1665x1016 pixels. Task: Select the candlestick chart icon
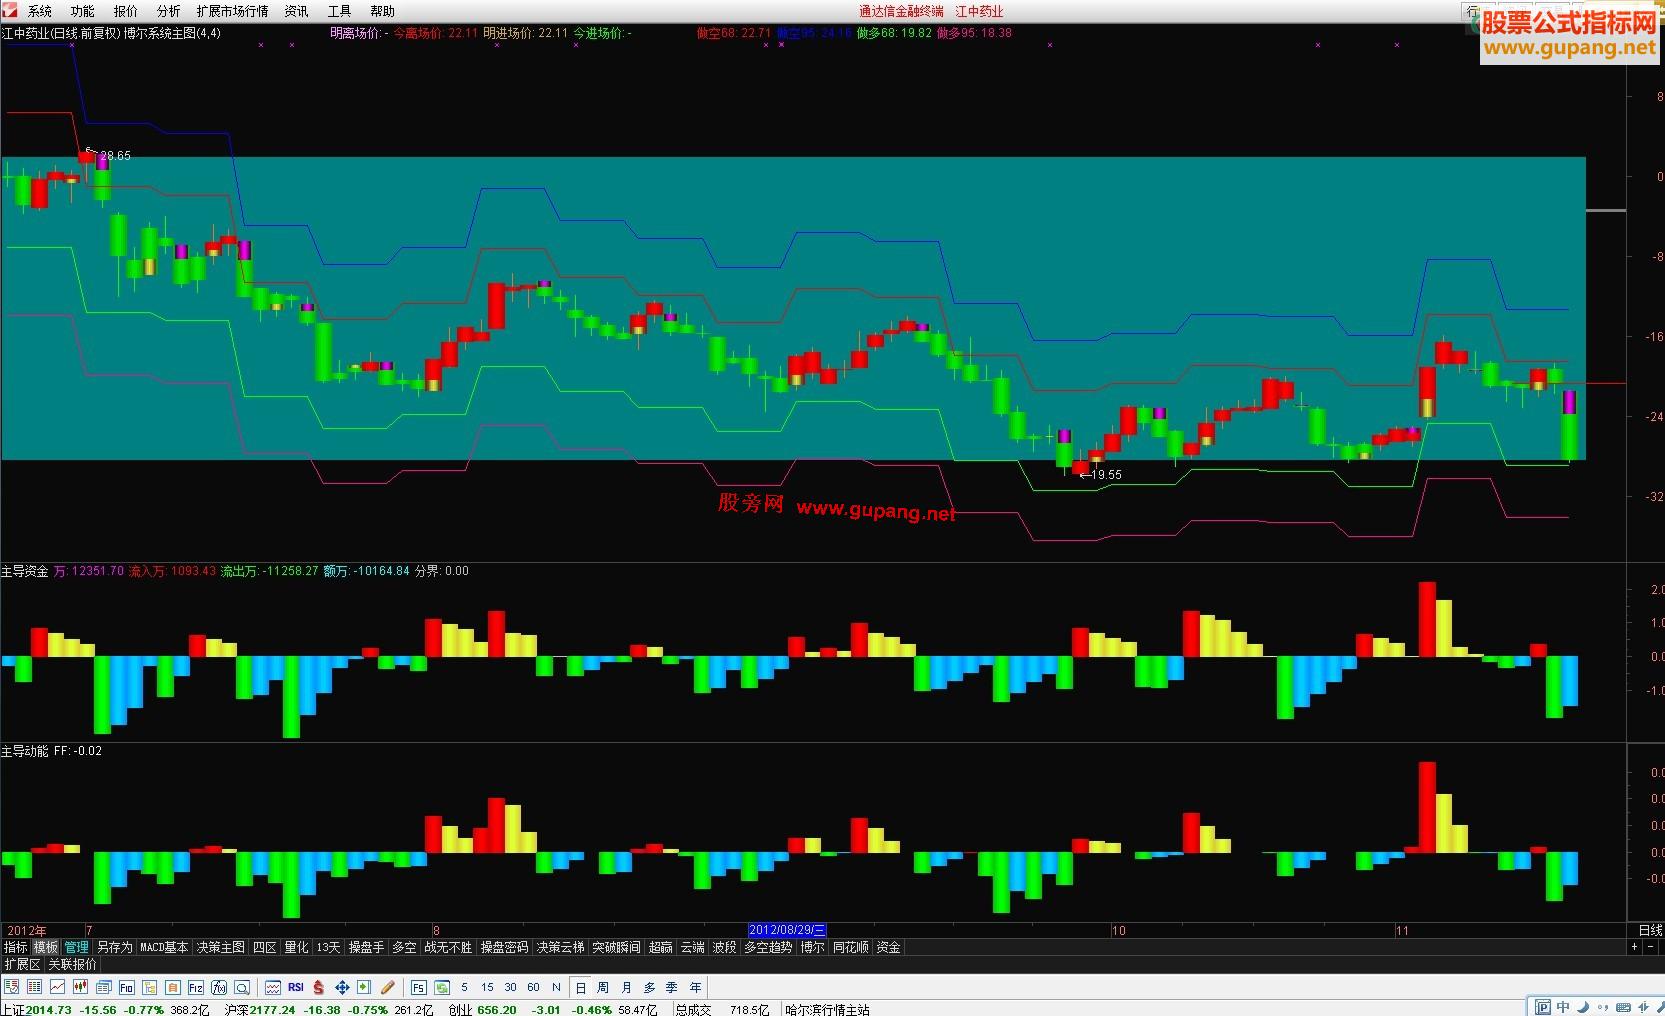tap(80, 987)
